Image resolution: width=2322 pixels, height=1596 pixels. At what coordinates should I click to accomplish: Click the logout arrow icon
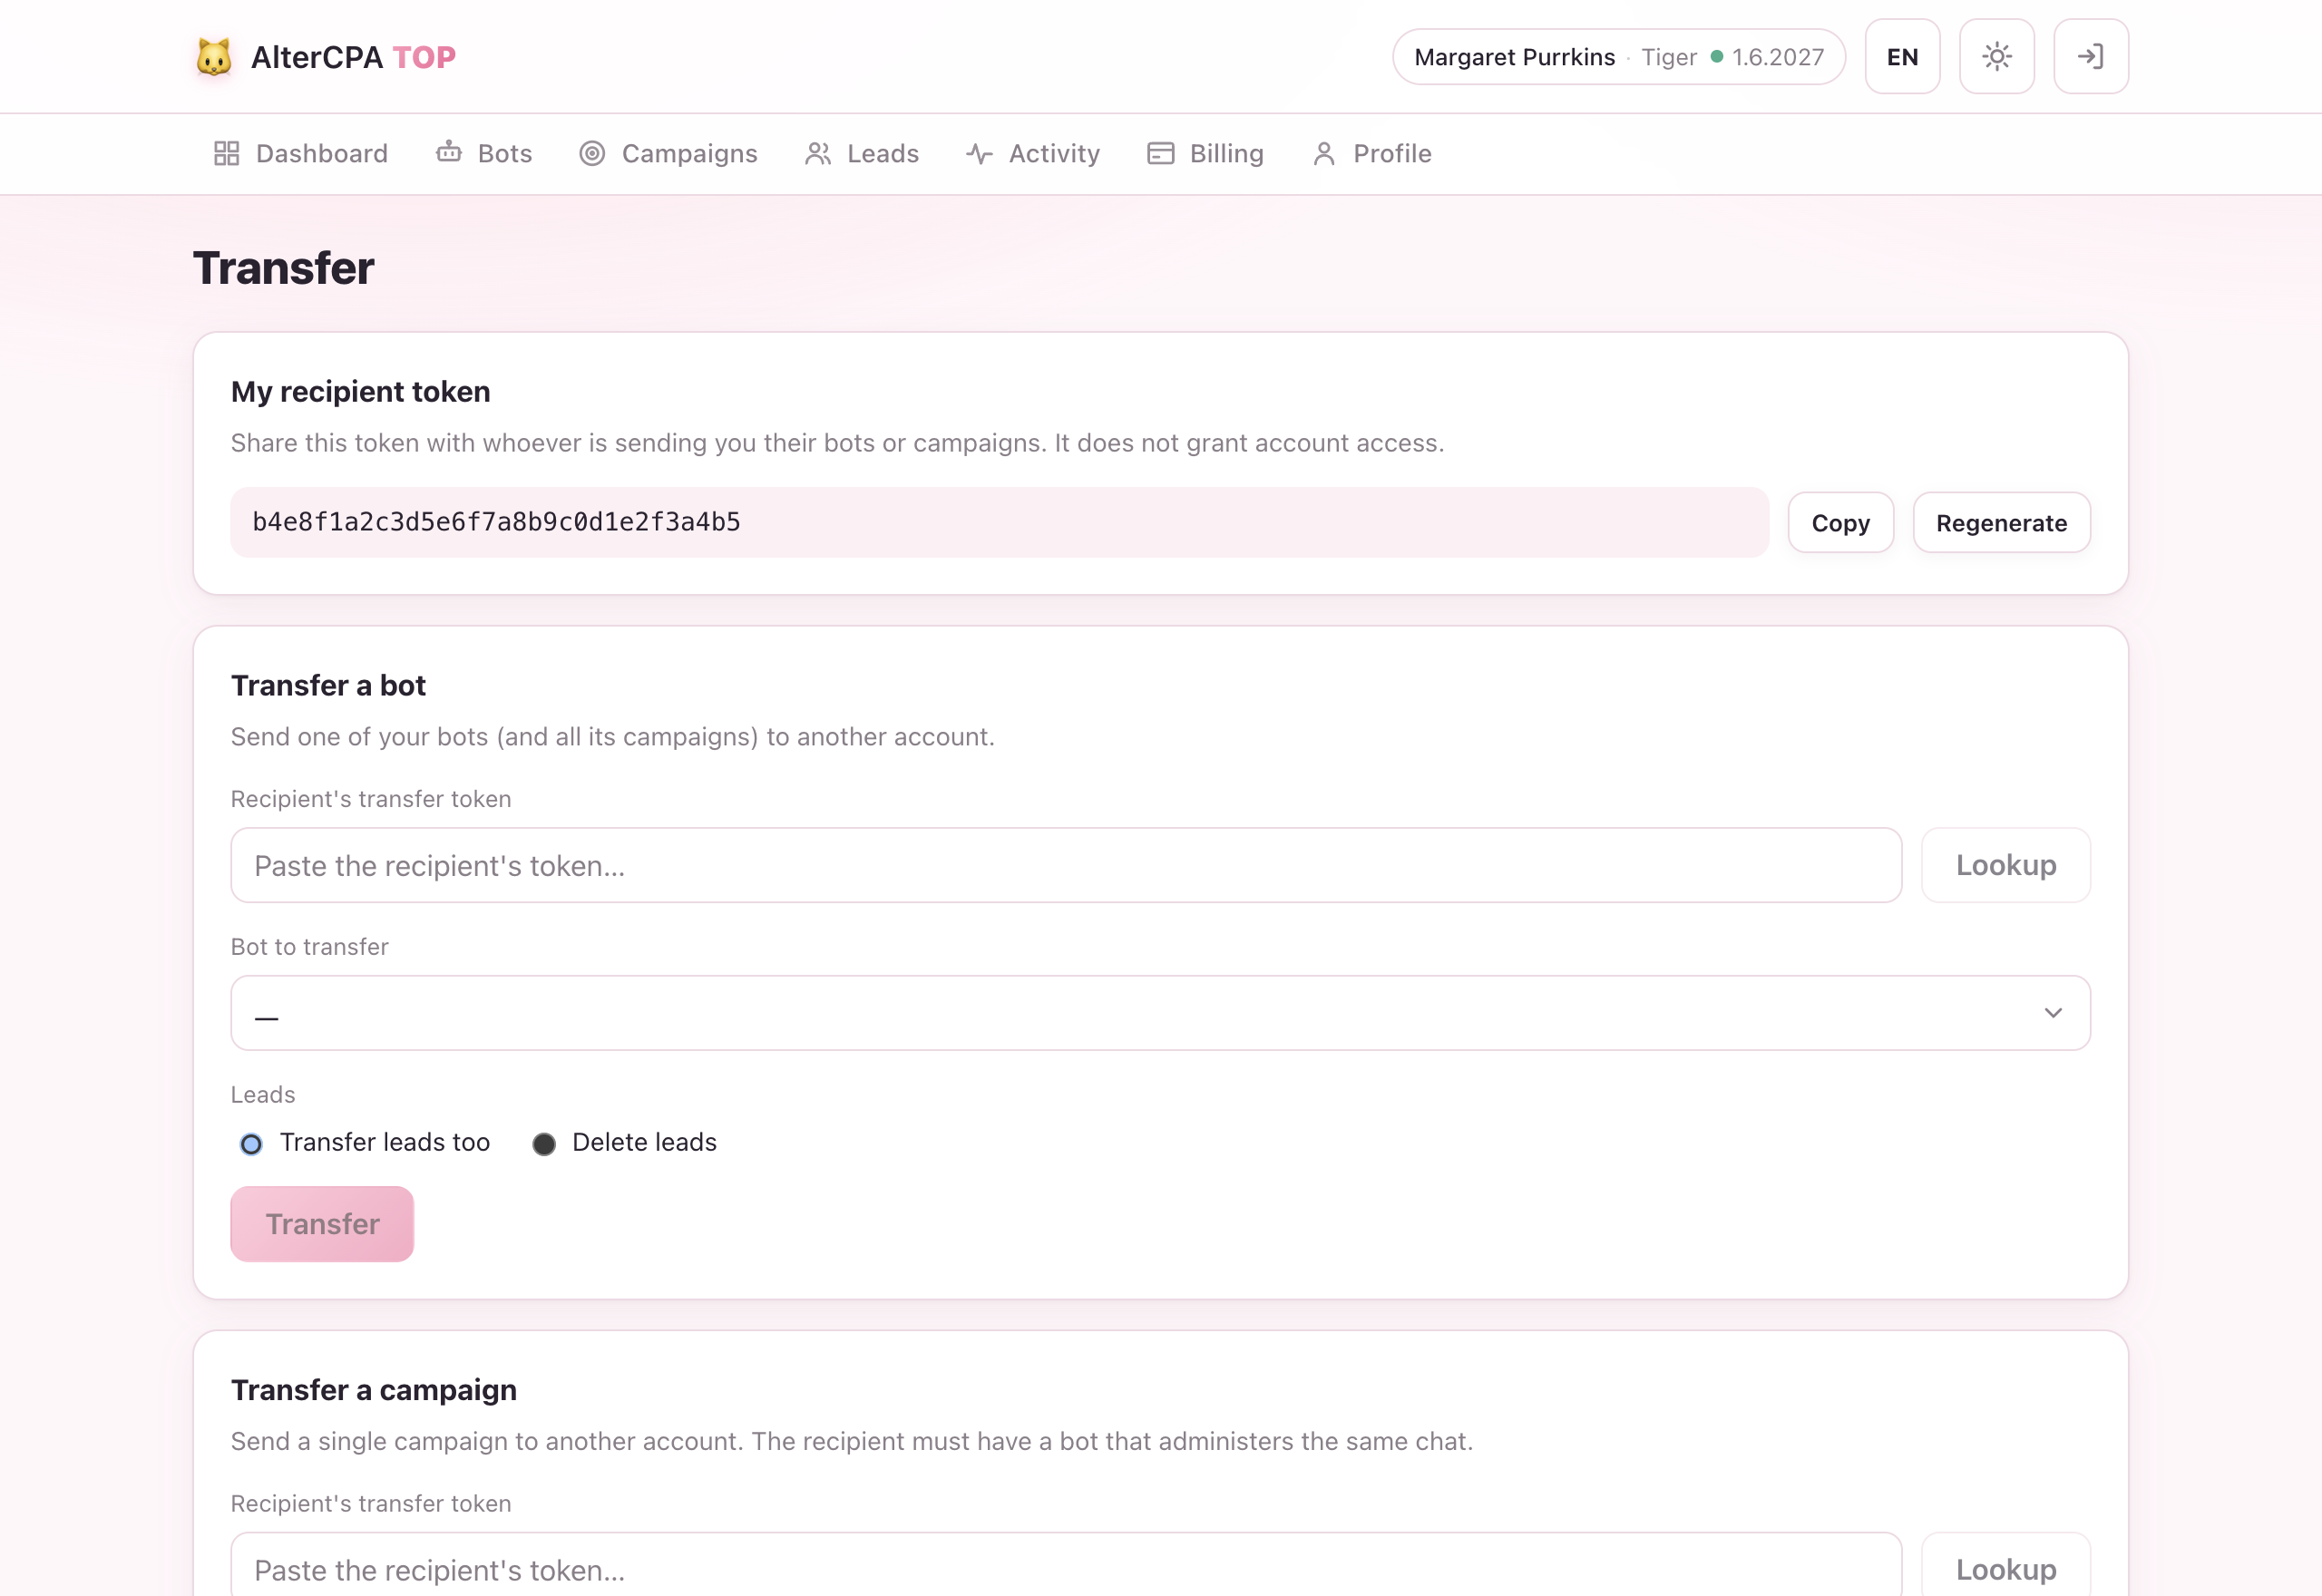[2090, 56]
